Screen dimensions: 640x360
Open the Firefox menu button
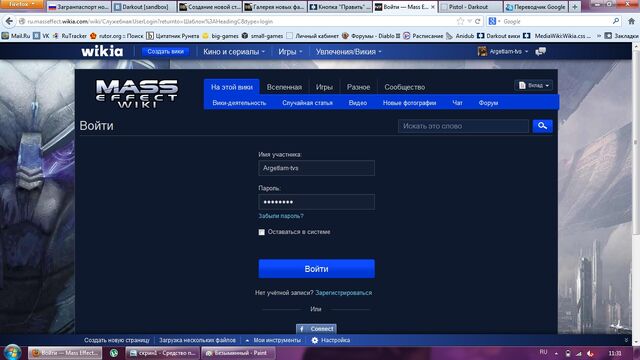pos(22,4)
